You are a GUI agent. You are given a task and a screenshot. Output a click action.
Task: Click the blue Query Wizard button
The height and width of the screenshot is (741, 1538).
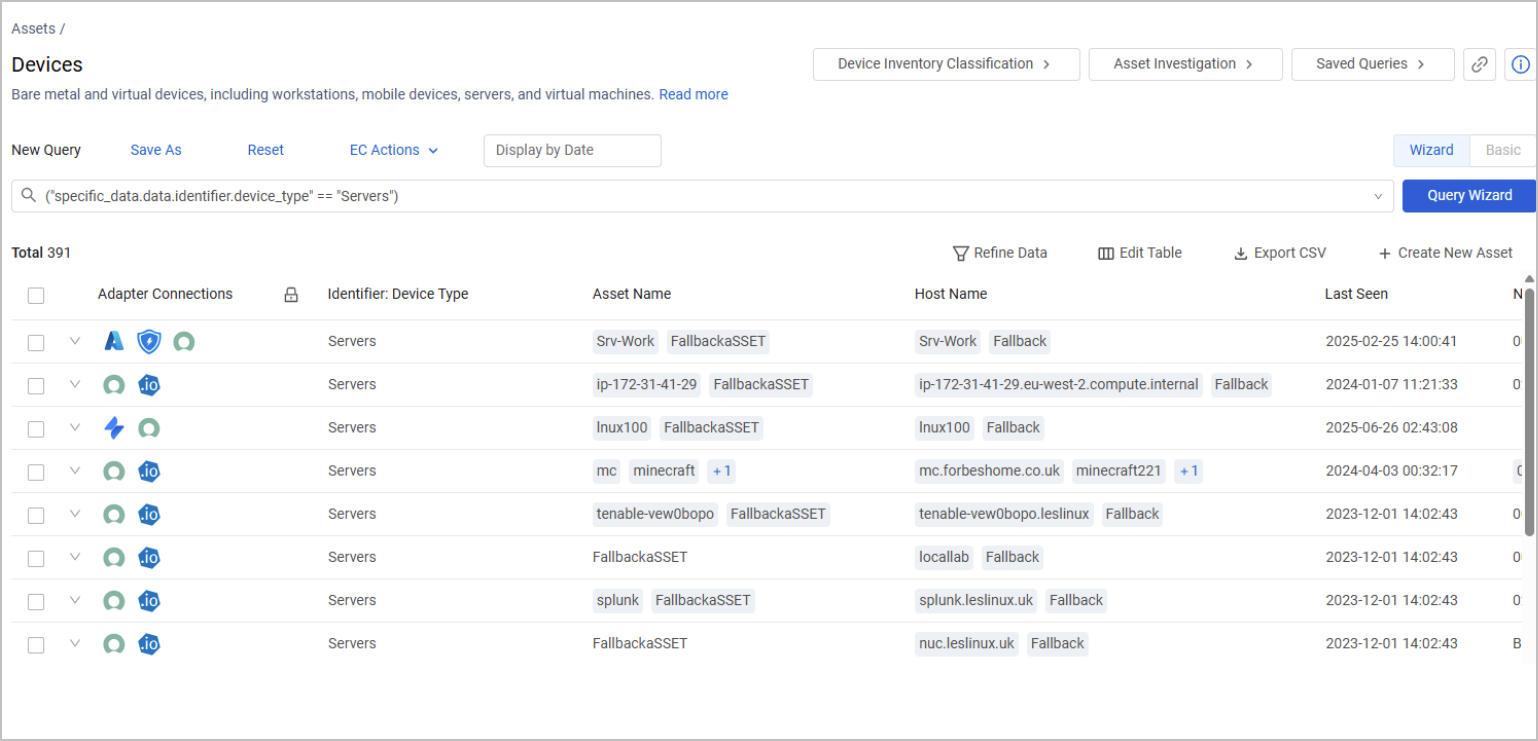point(1469,196)
